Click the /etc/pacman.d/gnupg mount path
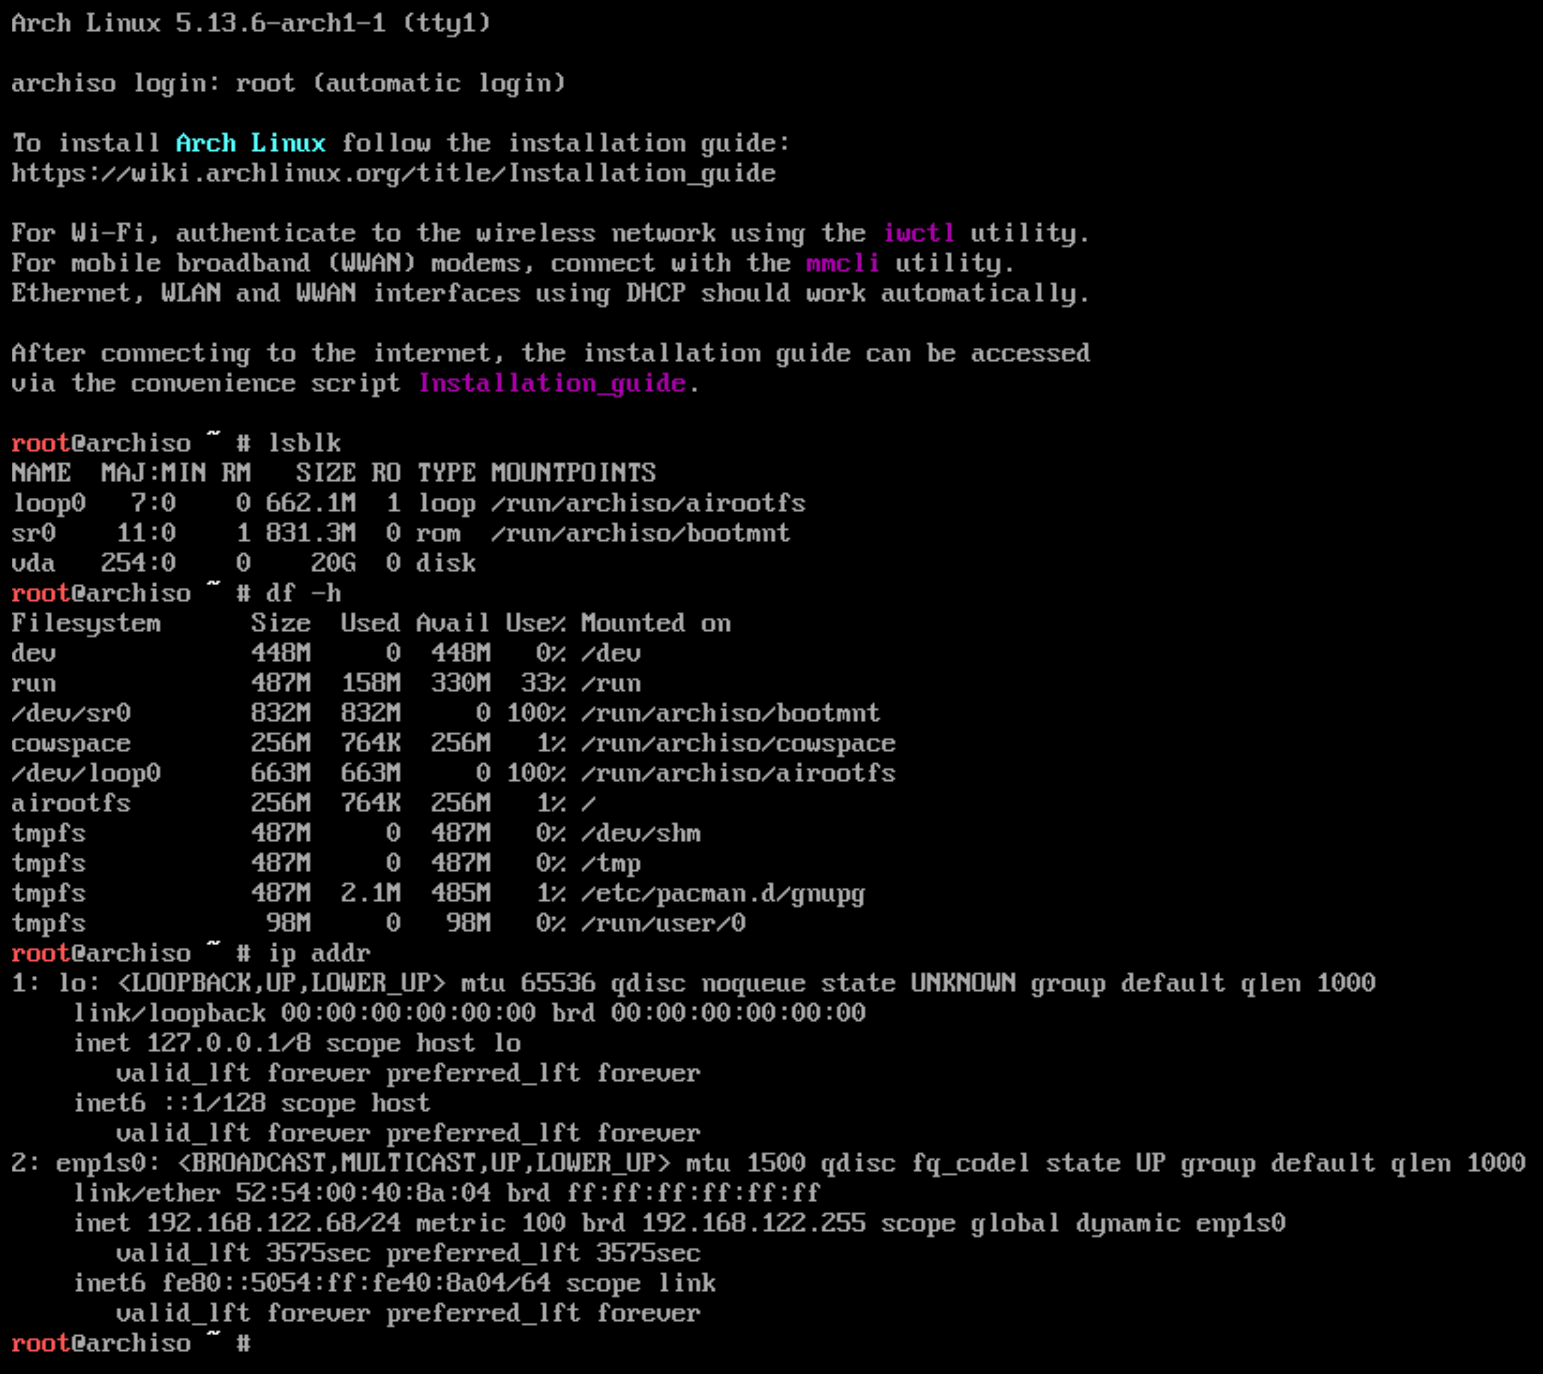Image resolution: width=1543 pixels, height=1374 pixels. point(722,893)
